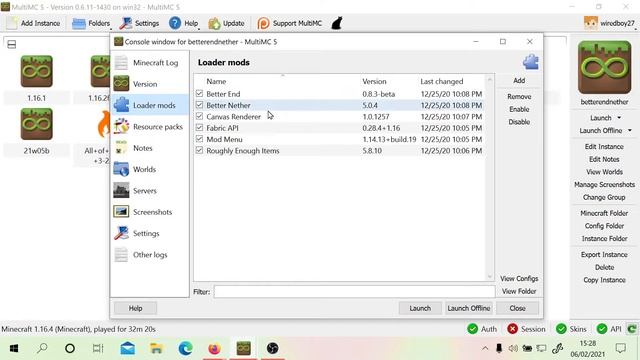This screenshot has height=360, width=640.
Task: Click Instance Folder on right panel
Action: coord(604,238)
